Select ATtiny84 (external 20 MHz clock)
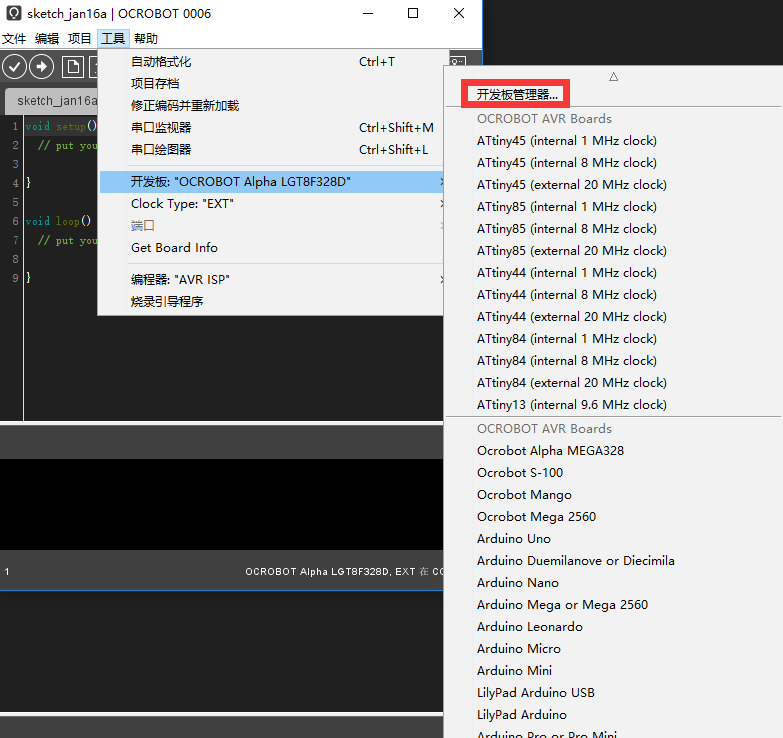The width and height of the screenshot is (783, 738). click(571, 382)
